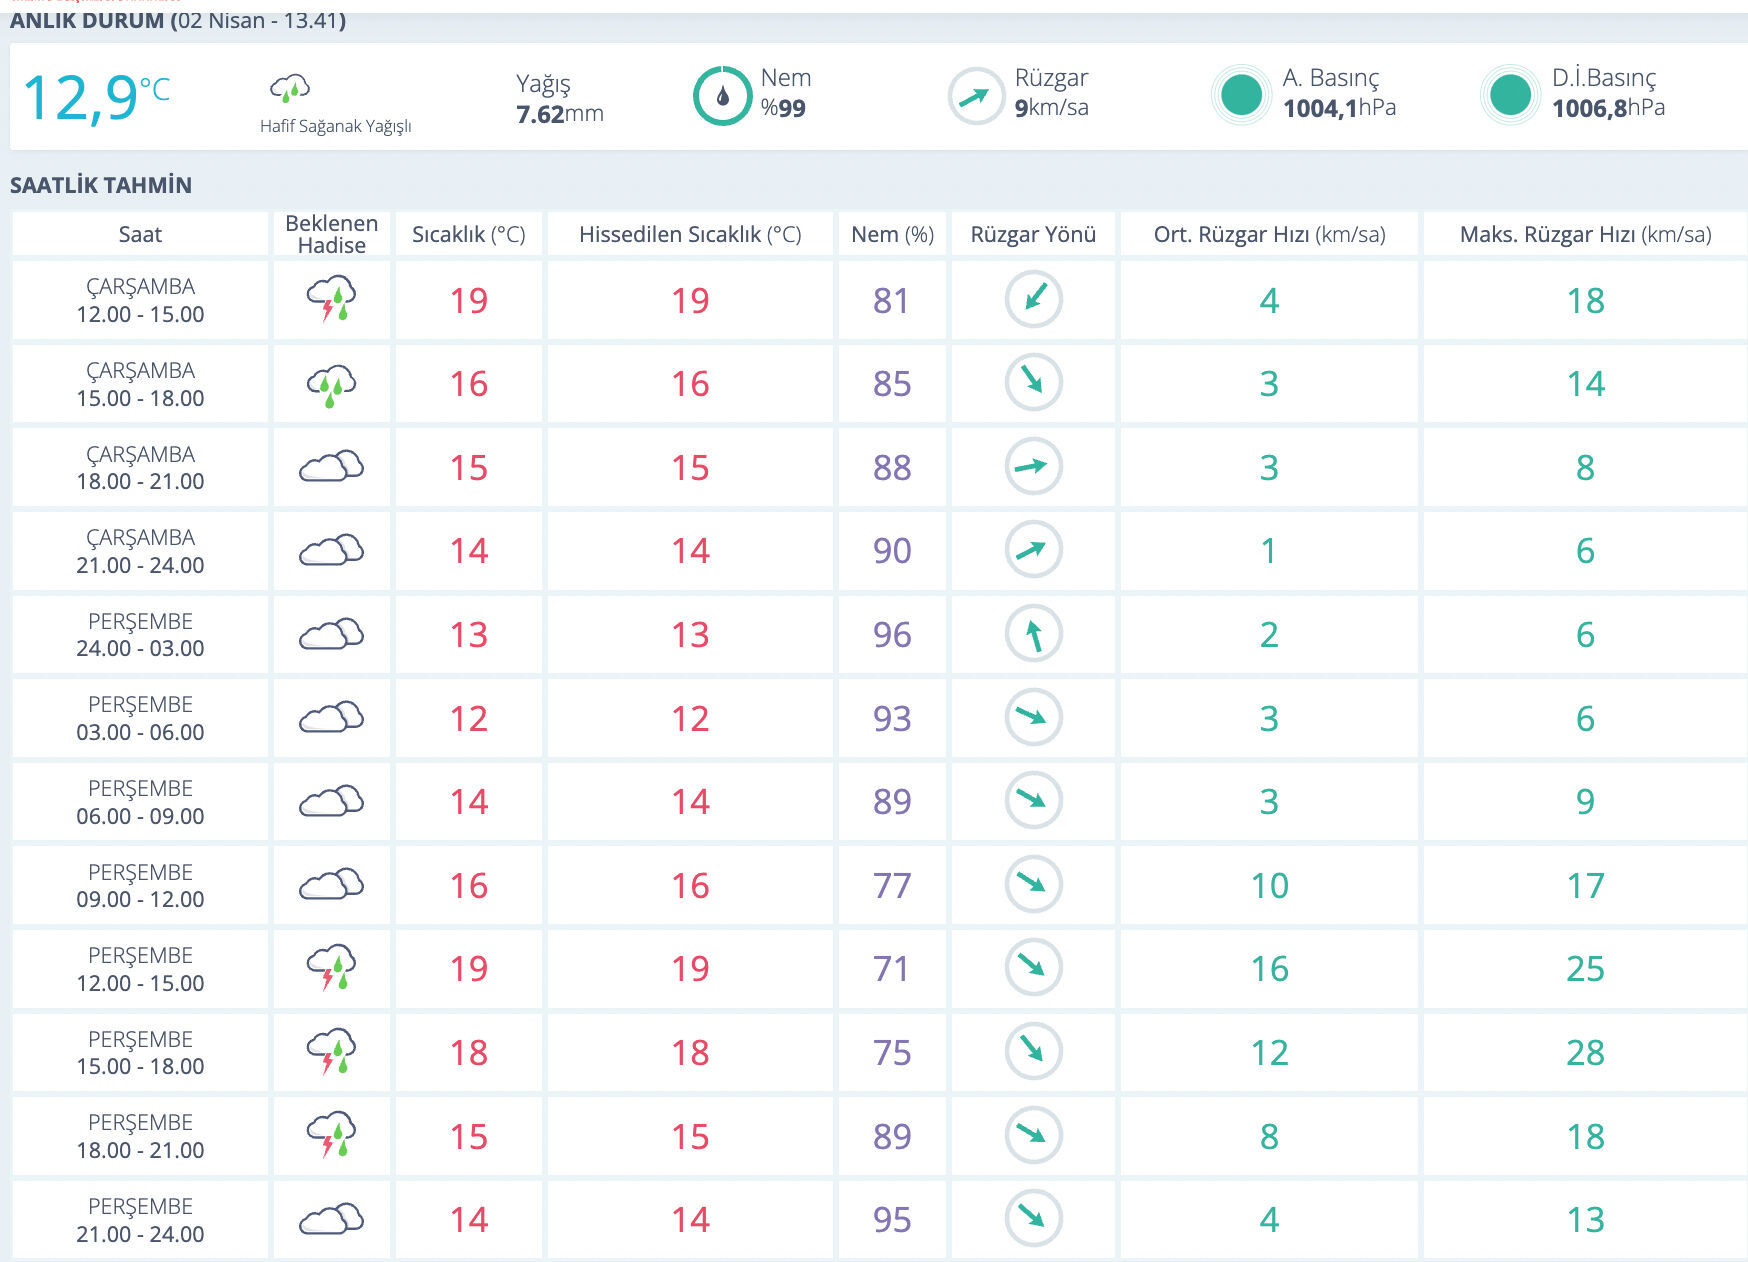Screen dimensions: 1748x1262
Task: Click the cloudy icon for Çarşamba 18.00 - 21.00
Action: point(331,467)
